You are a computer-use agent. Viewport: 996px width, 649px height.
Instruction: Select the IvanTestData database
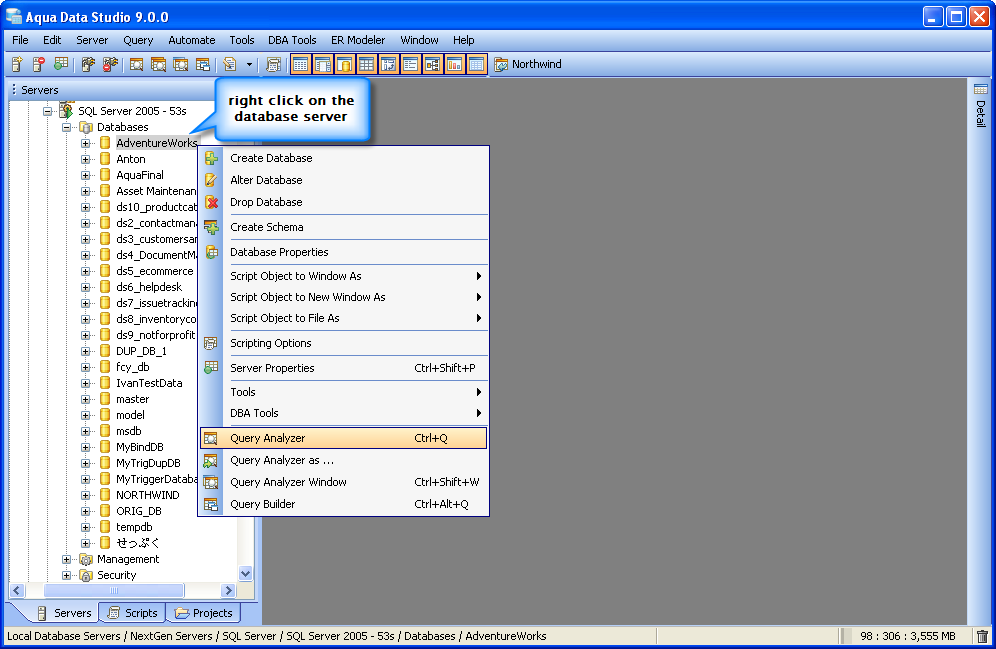point(149,383)
